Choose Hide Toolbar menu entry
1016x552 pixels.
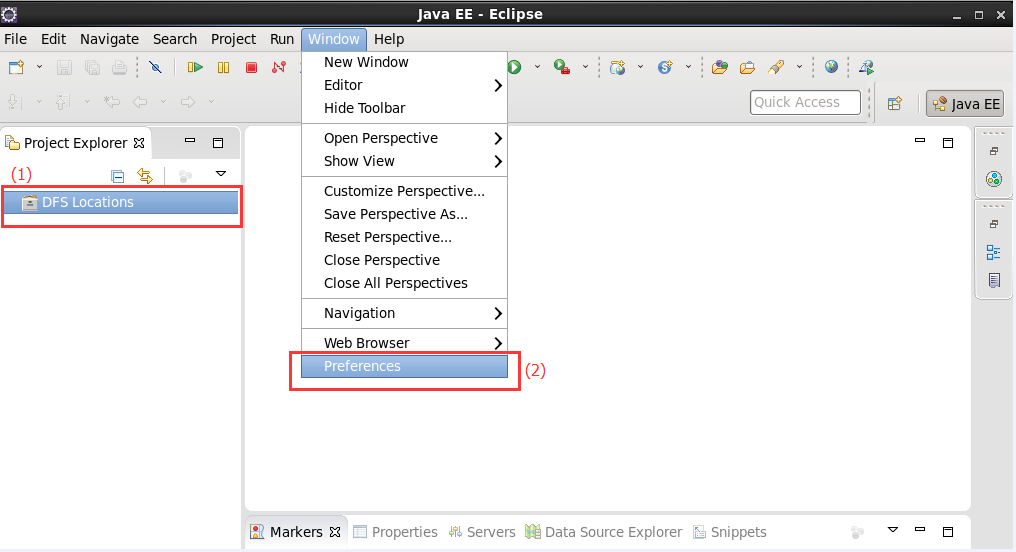tap(404, 108)
